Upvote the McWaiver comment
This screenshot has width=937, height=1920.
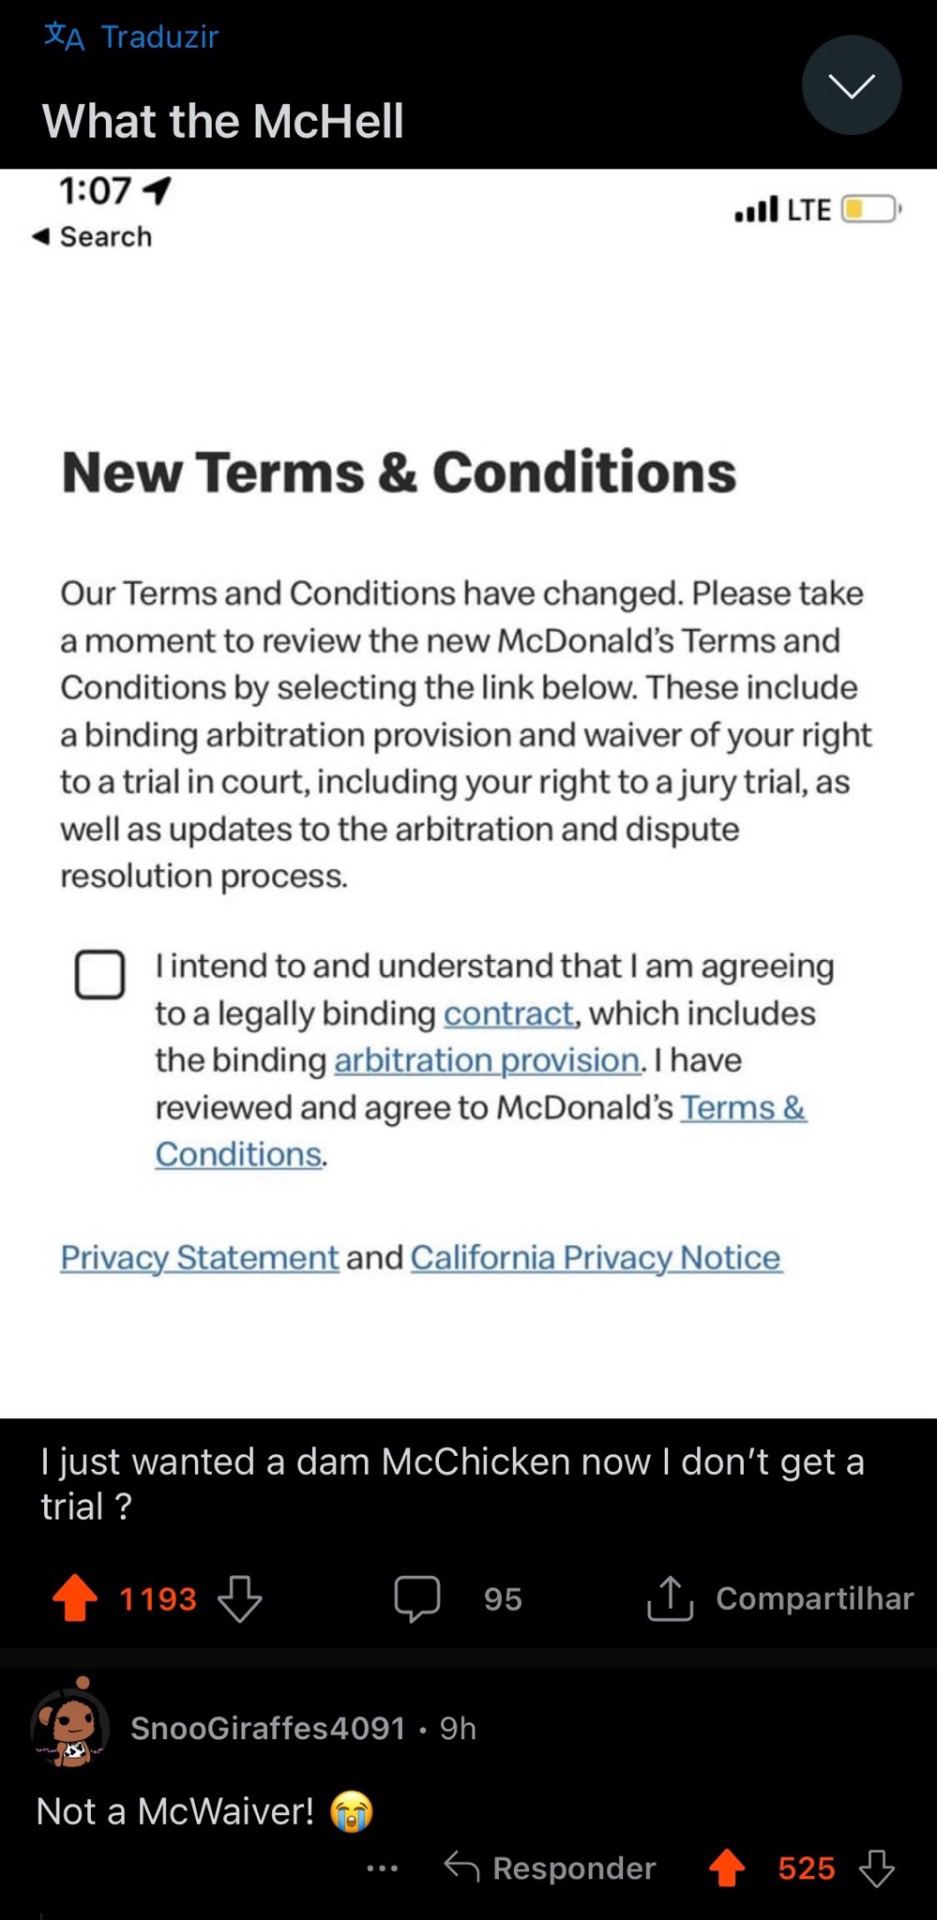tap(727, 1867)
